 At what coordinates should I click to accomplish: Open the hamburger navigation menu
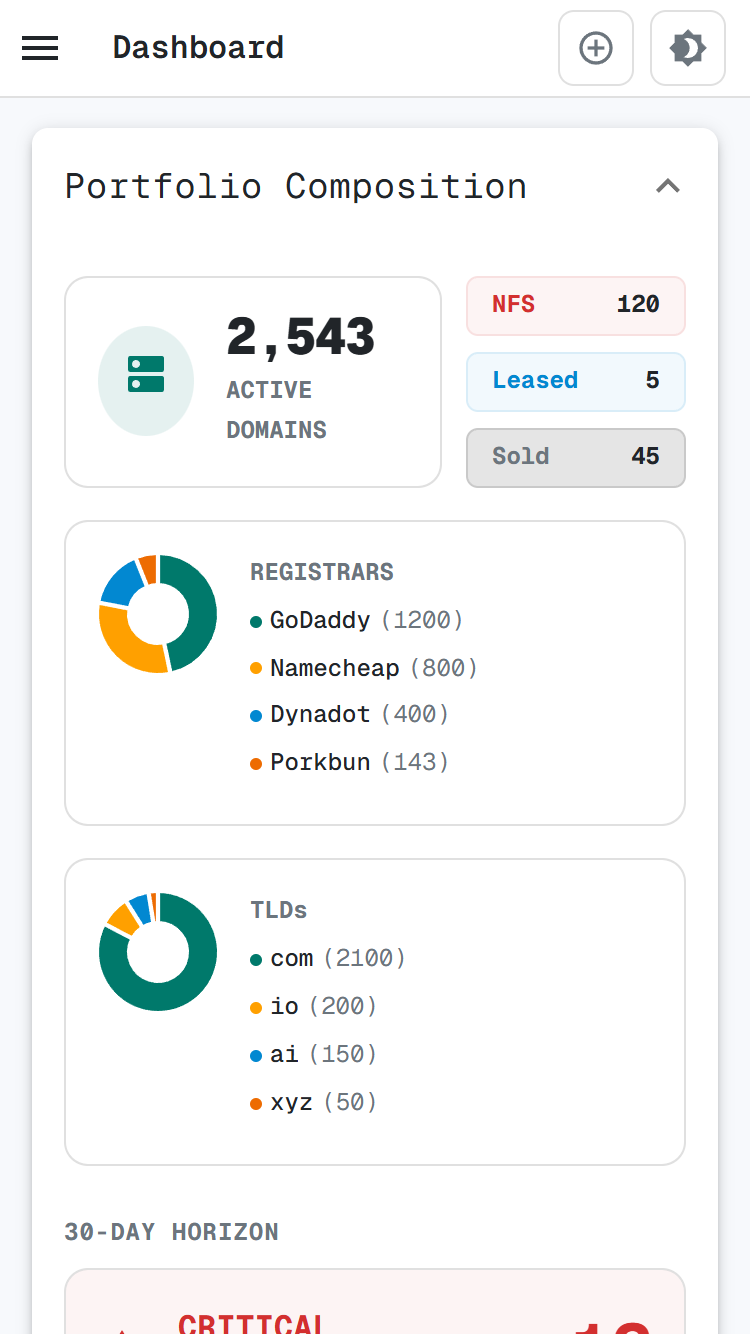(x=40, y=48)
